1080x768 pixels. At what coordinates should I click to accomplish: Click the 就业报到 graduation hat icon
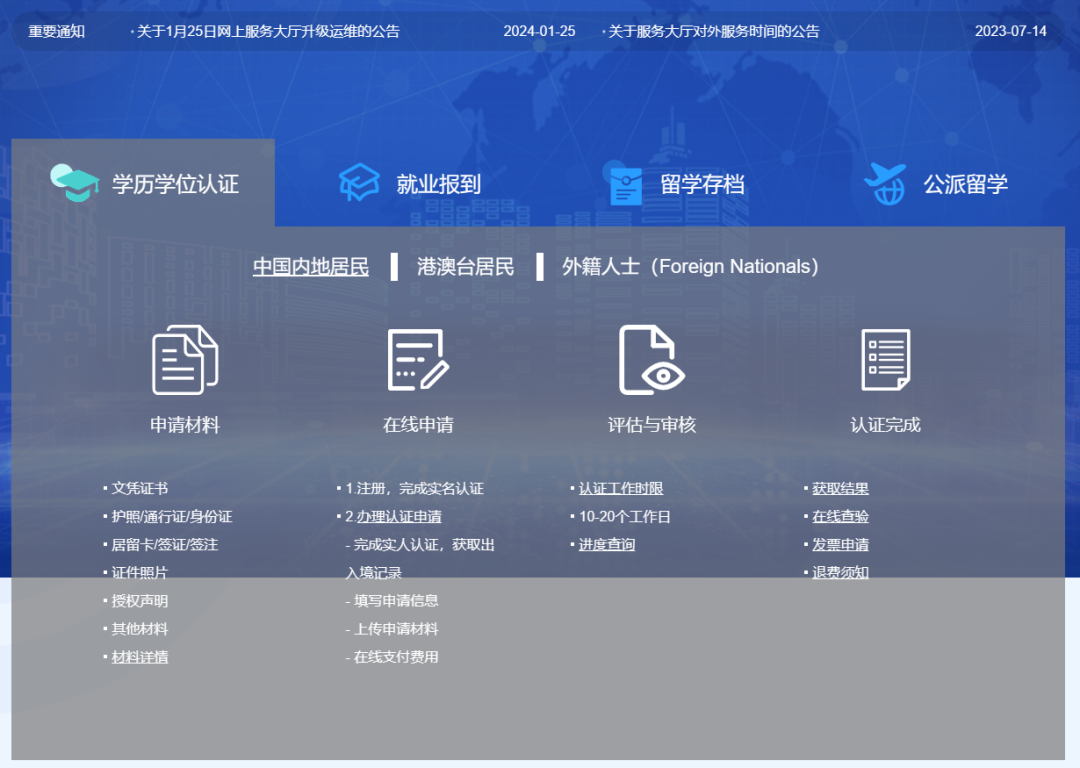(359, 183)
